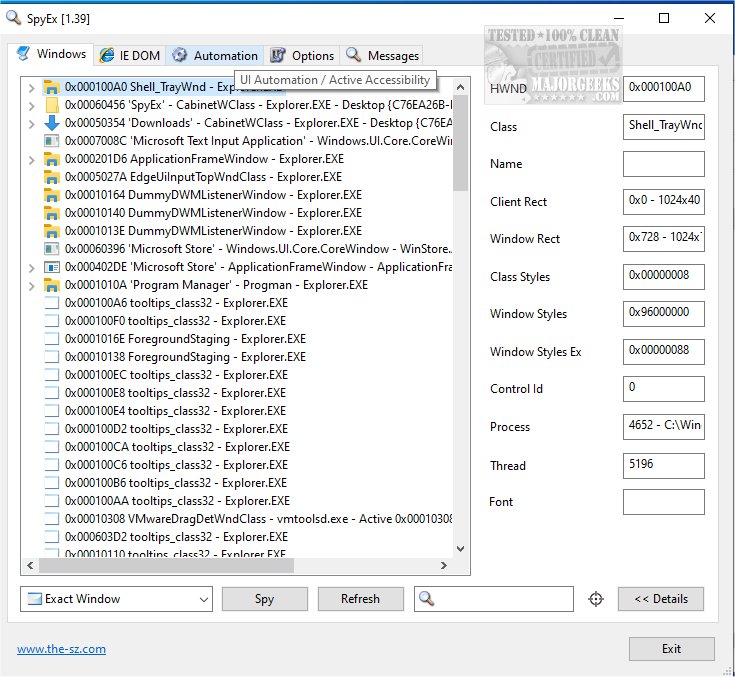This screenshot has height=677, width=735.
Task: Select 0x000603D2 tooltips_class32 row
Action: coord(176,537)
